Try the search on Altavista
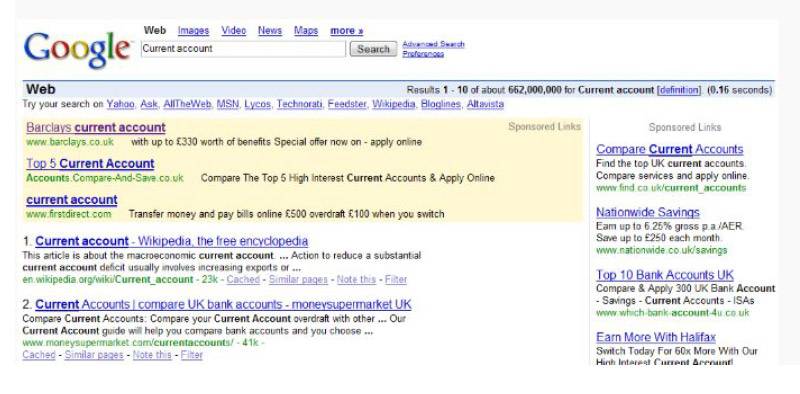 pos(485,104)
